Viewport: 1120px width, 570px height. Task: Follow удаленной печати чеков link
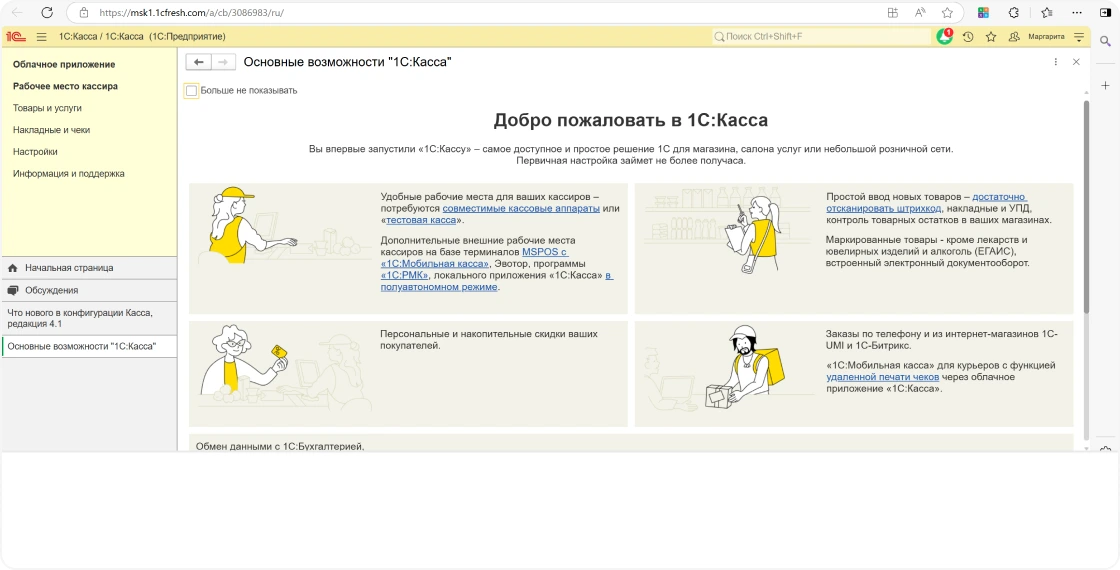pos(882,377)
